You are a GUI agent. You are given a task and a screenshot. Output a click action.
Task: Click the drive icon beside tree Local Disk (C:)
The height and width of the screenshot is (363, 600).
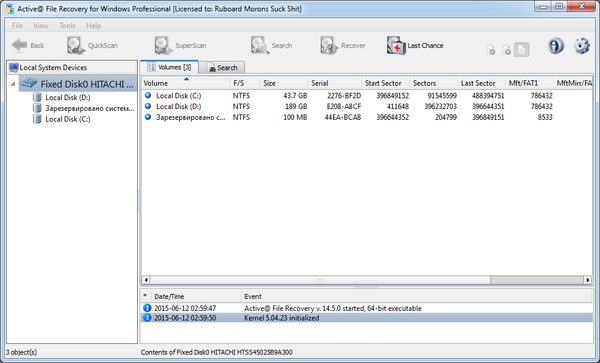tap(37, 119)
